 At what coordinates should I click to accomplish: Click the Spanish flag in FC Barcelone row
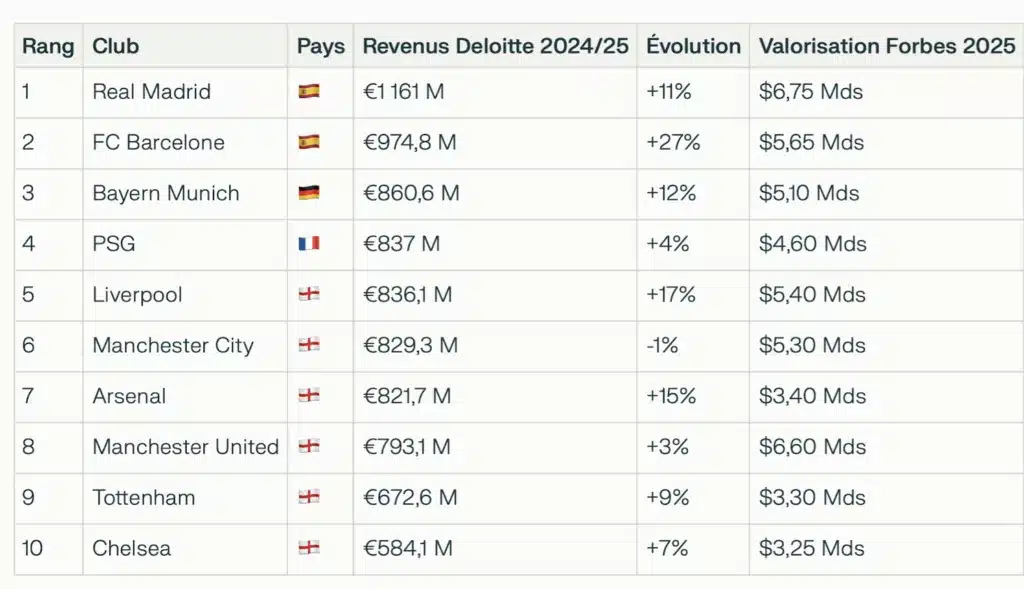click(308, 142)
